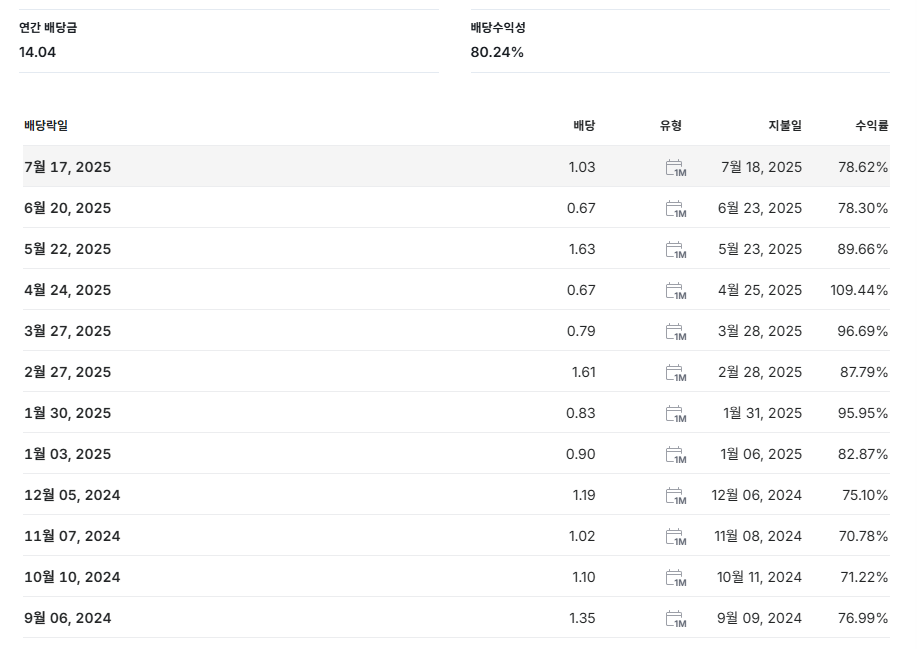Click the monthly icon in the 2월 27, 2025 row
This screenshot has height=649, width=917.
click(676, 372)
